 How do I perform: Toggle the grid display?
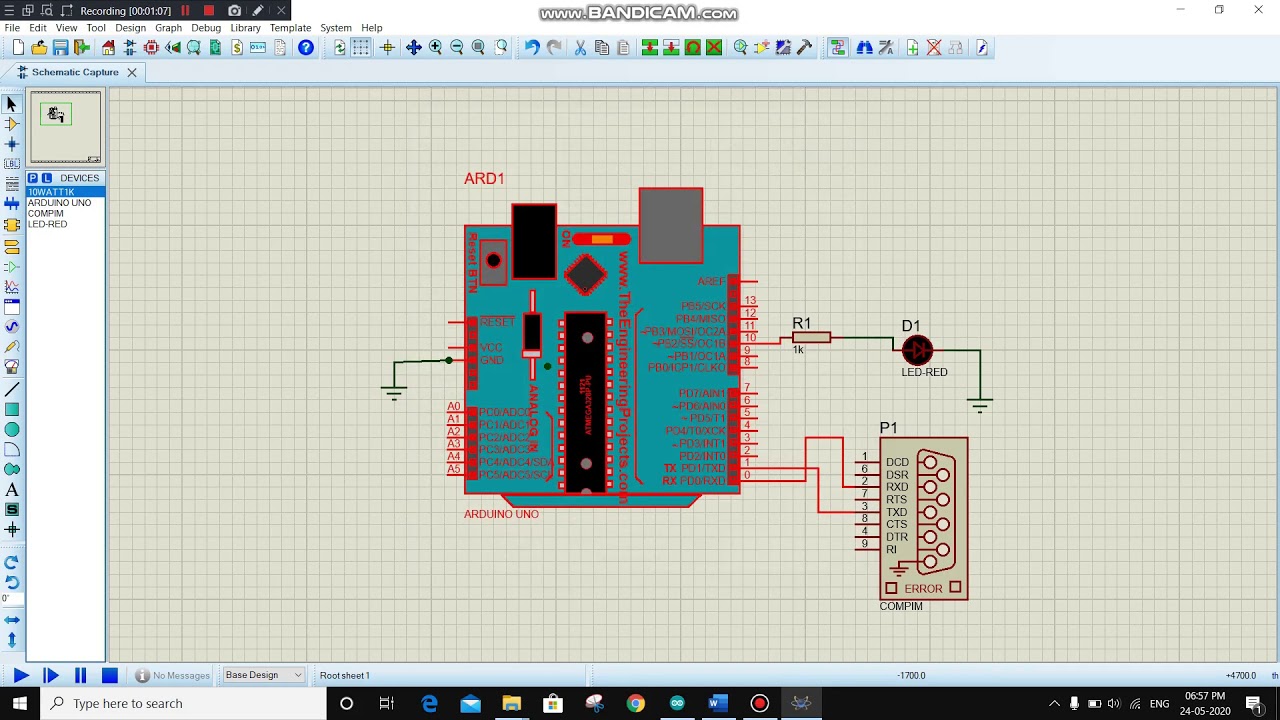[361, 48]
